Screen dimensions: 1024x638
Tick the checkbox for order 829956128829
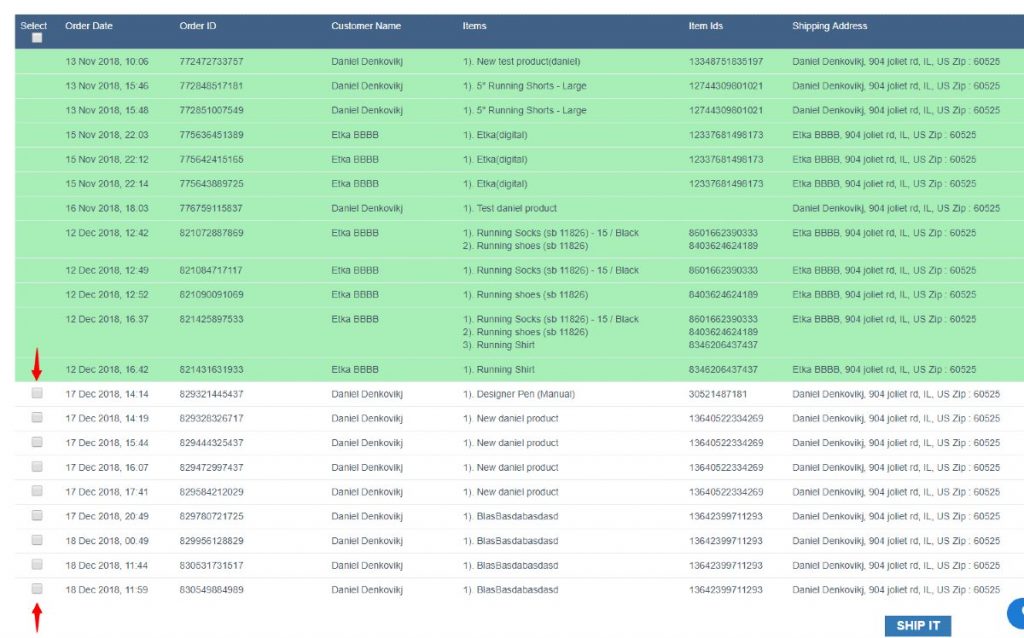[x=36, y=540]
